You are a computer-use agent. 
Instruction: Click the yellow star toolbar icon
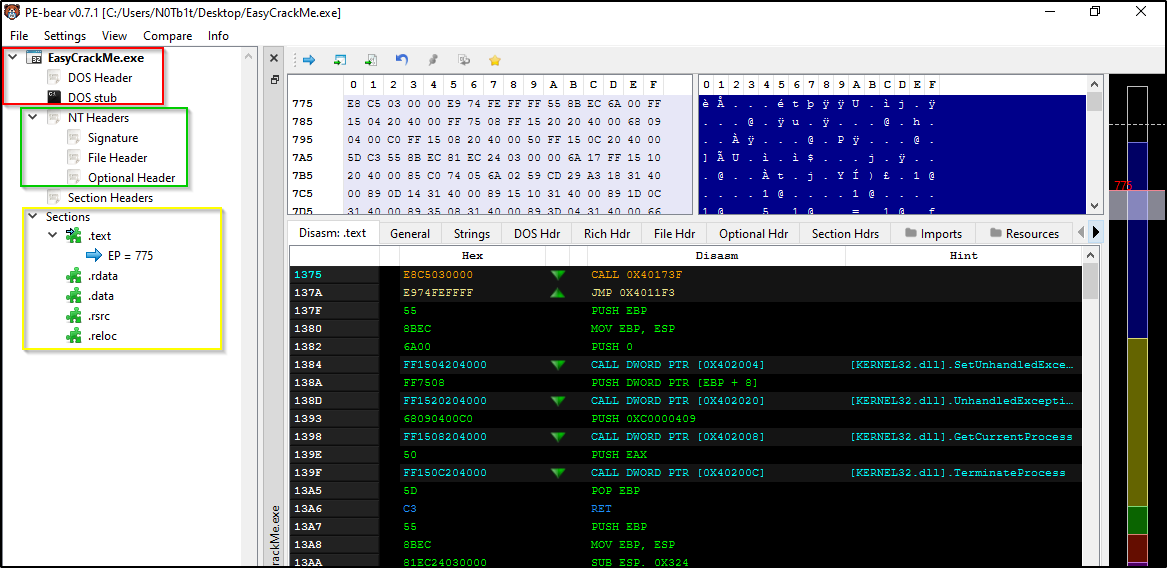tap(494, 60)
